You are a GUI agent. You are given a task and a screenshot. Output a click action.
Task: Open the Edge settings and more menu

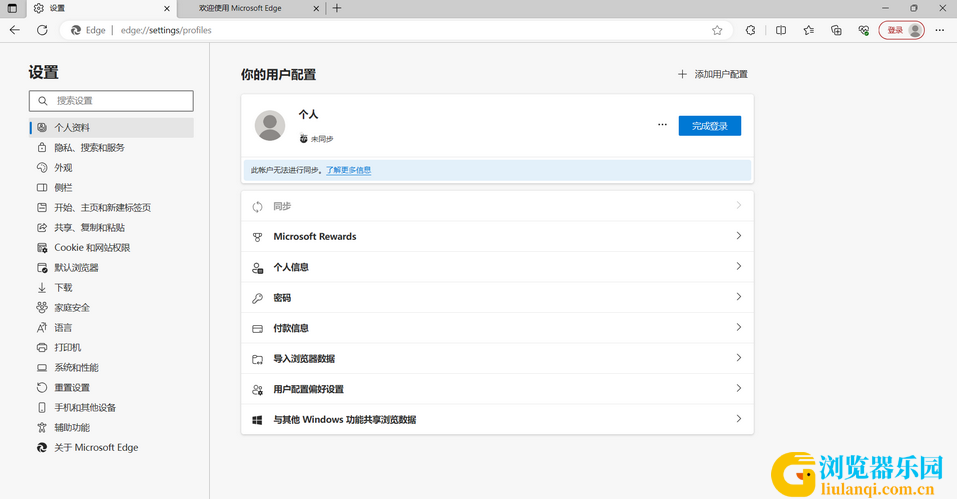click(x=940, y=30)
